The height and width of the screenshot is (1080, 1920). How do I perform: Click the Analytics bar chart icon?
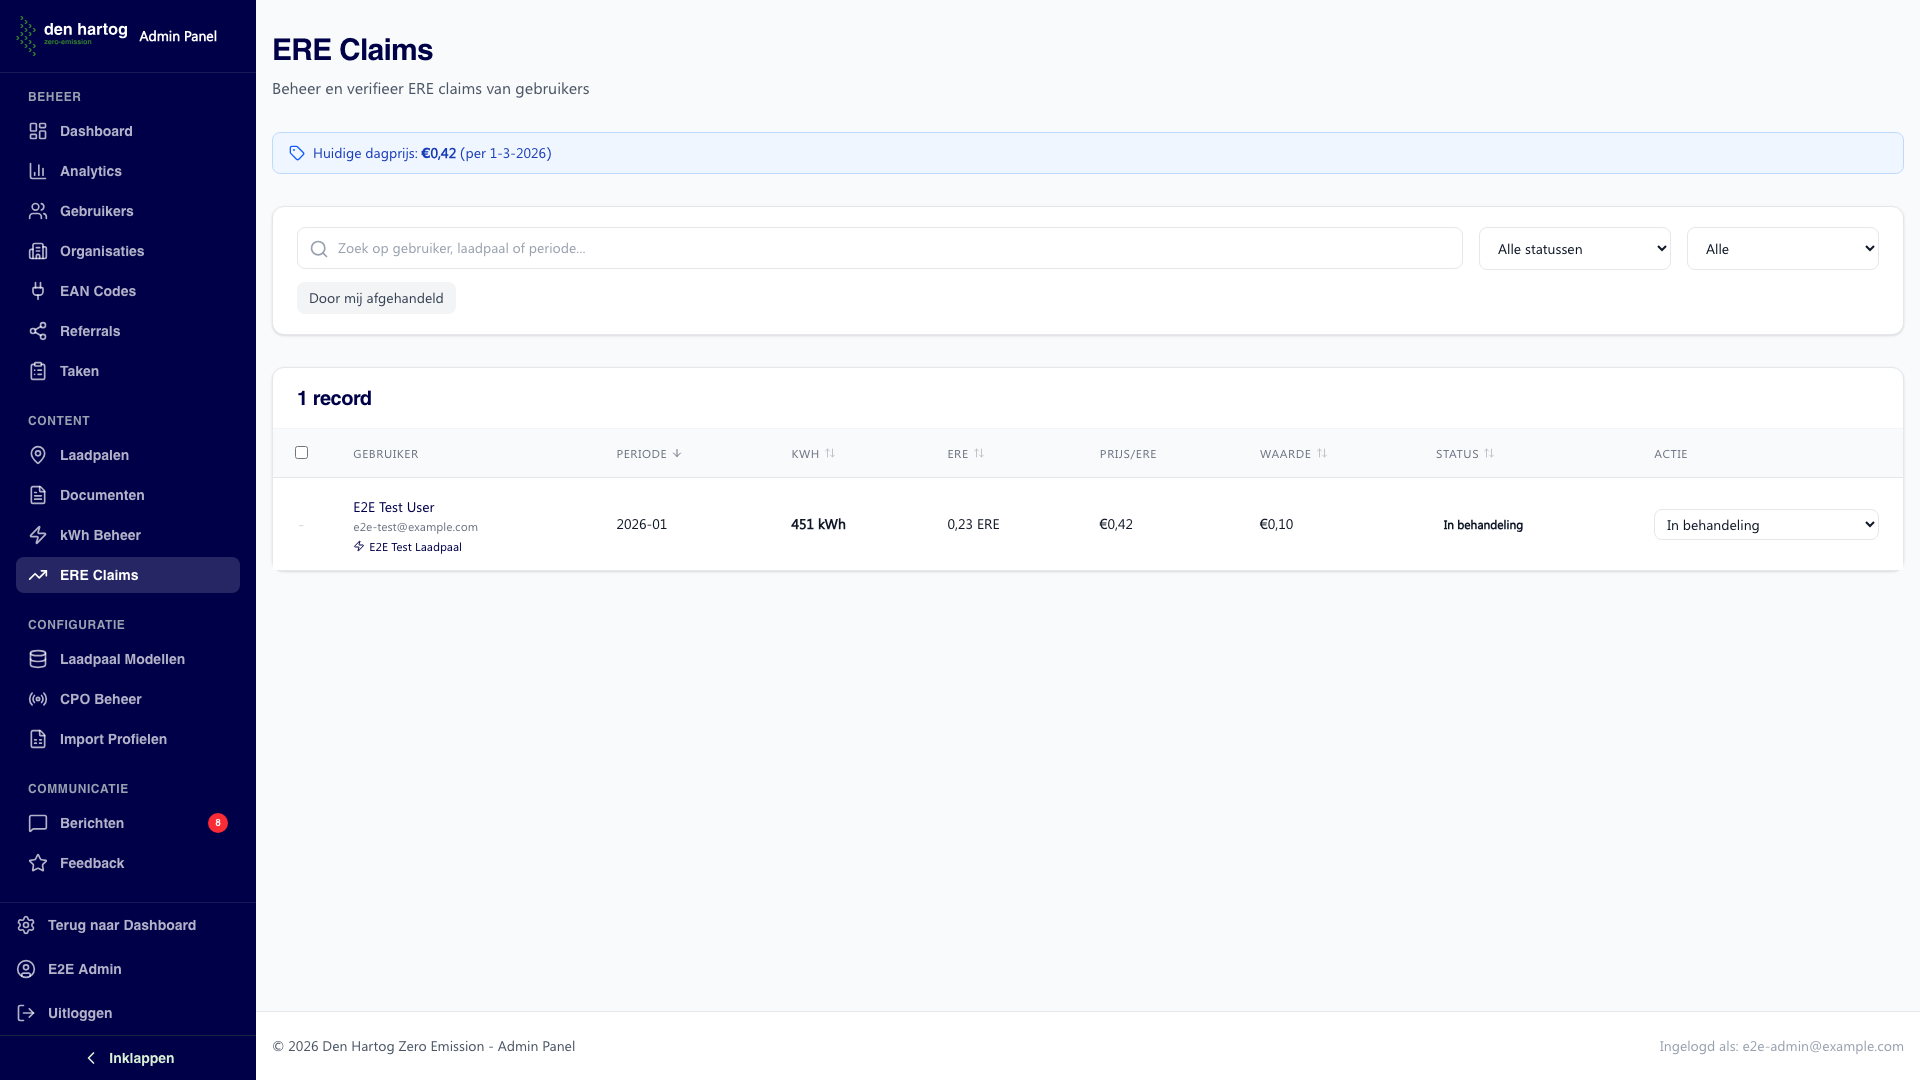coord(38,171)
